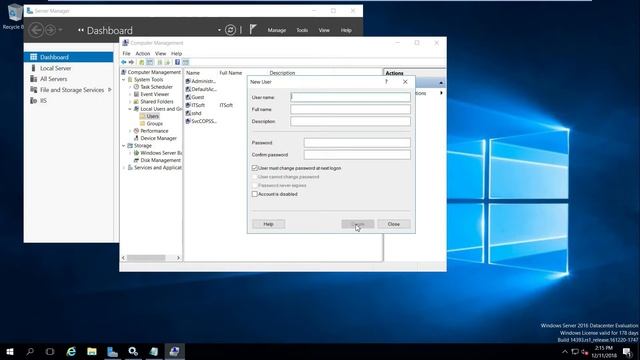The width and height of the screenshot is (640, 360).
Task: Sort by the Full Name column header
Action: click(x=231, y=73)
